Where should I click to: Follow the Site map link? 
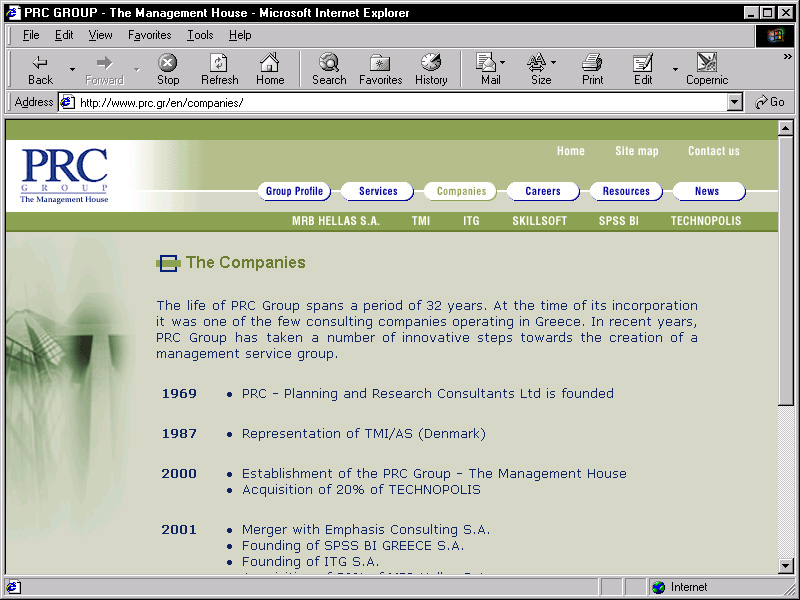point(636,151)
